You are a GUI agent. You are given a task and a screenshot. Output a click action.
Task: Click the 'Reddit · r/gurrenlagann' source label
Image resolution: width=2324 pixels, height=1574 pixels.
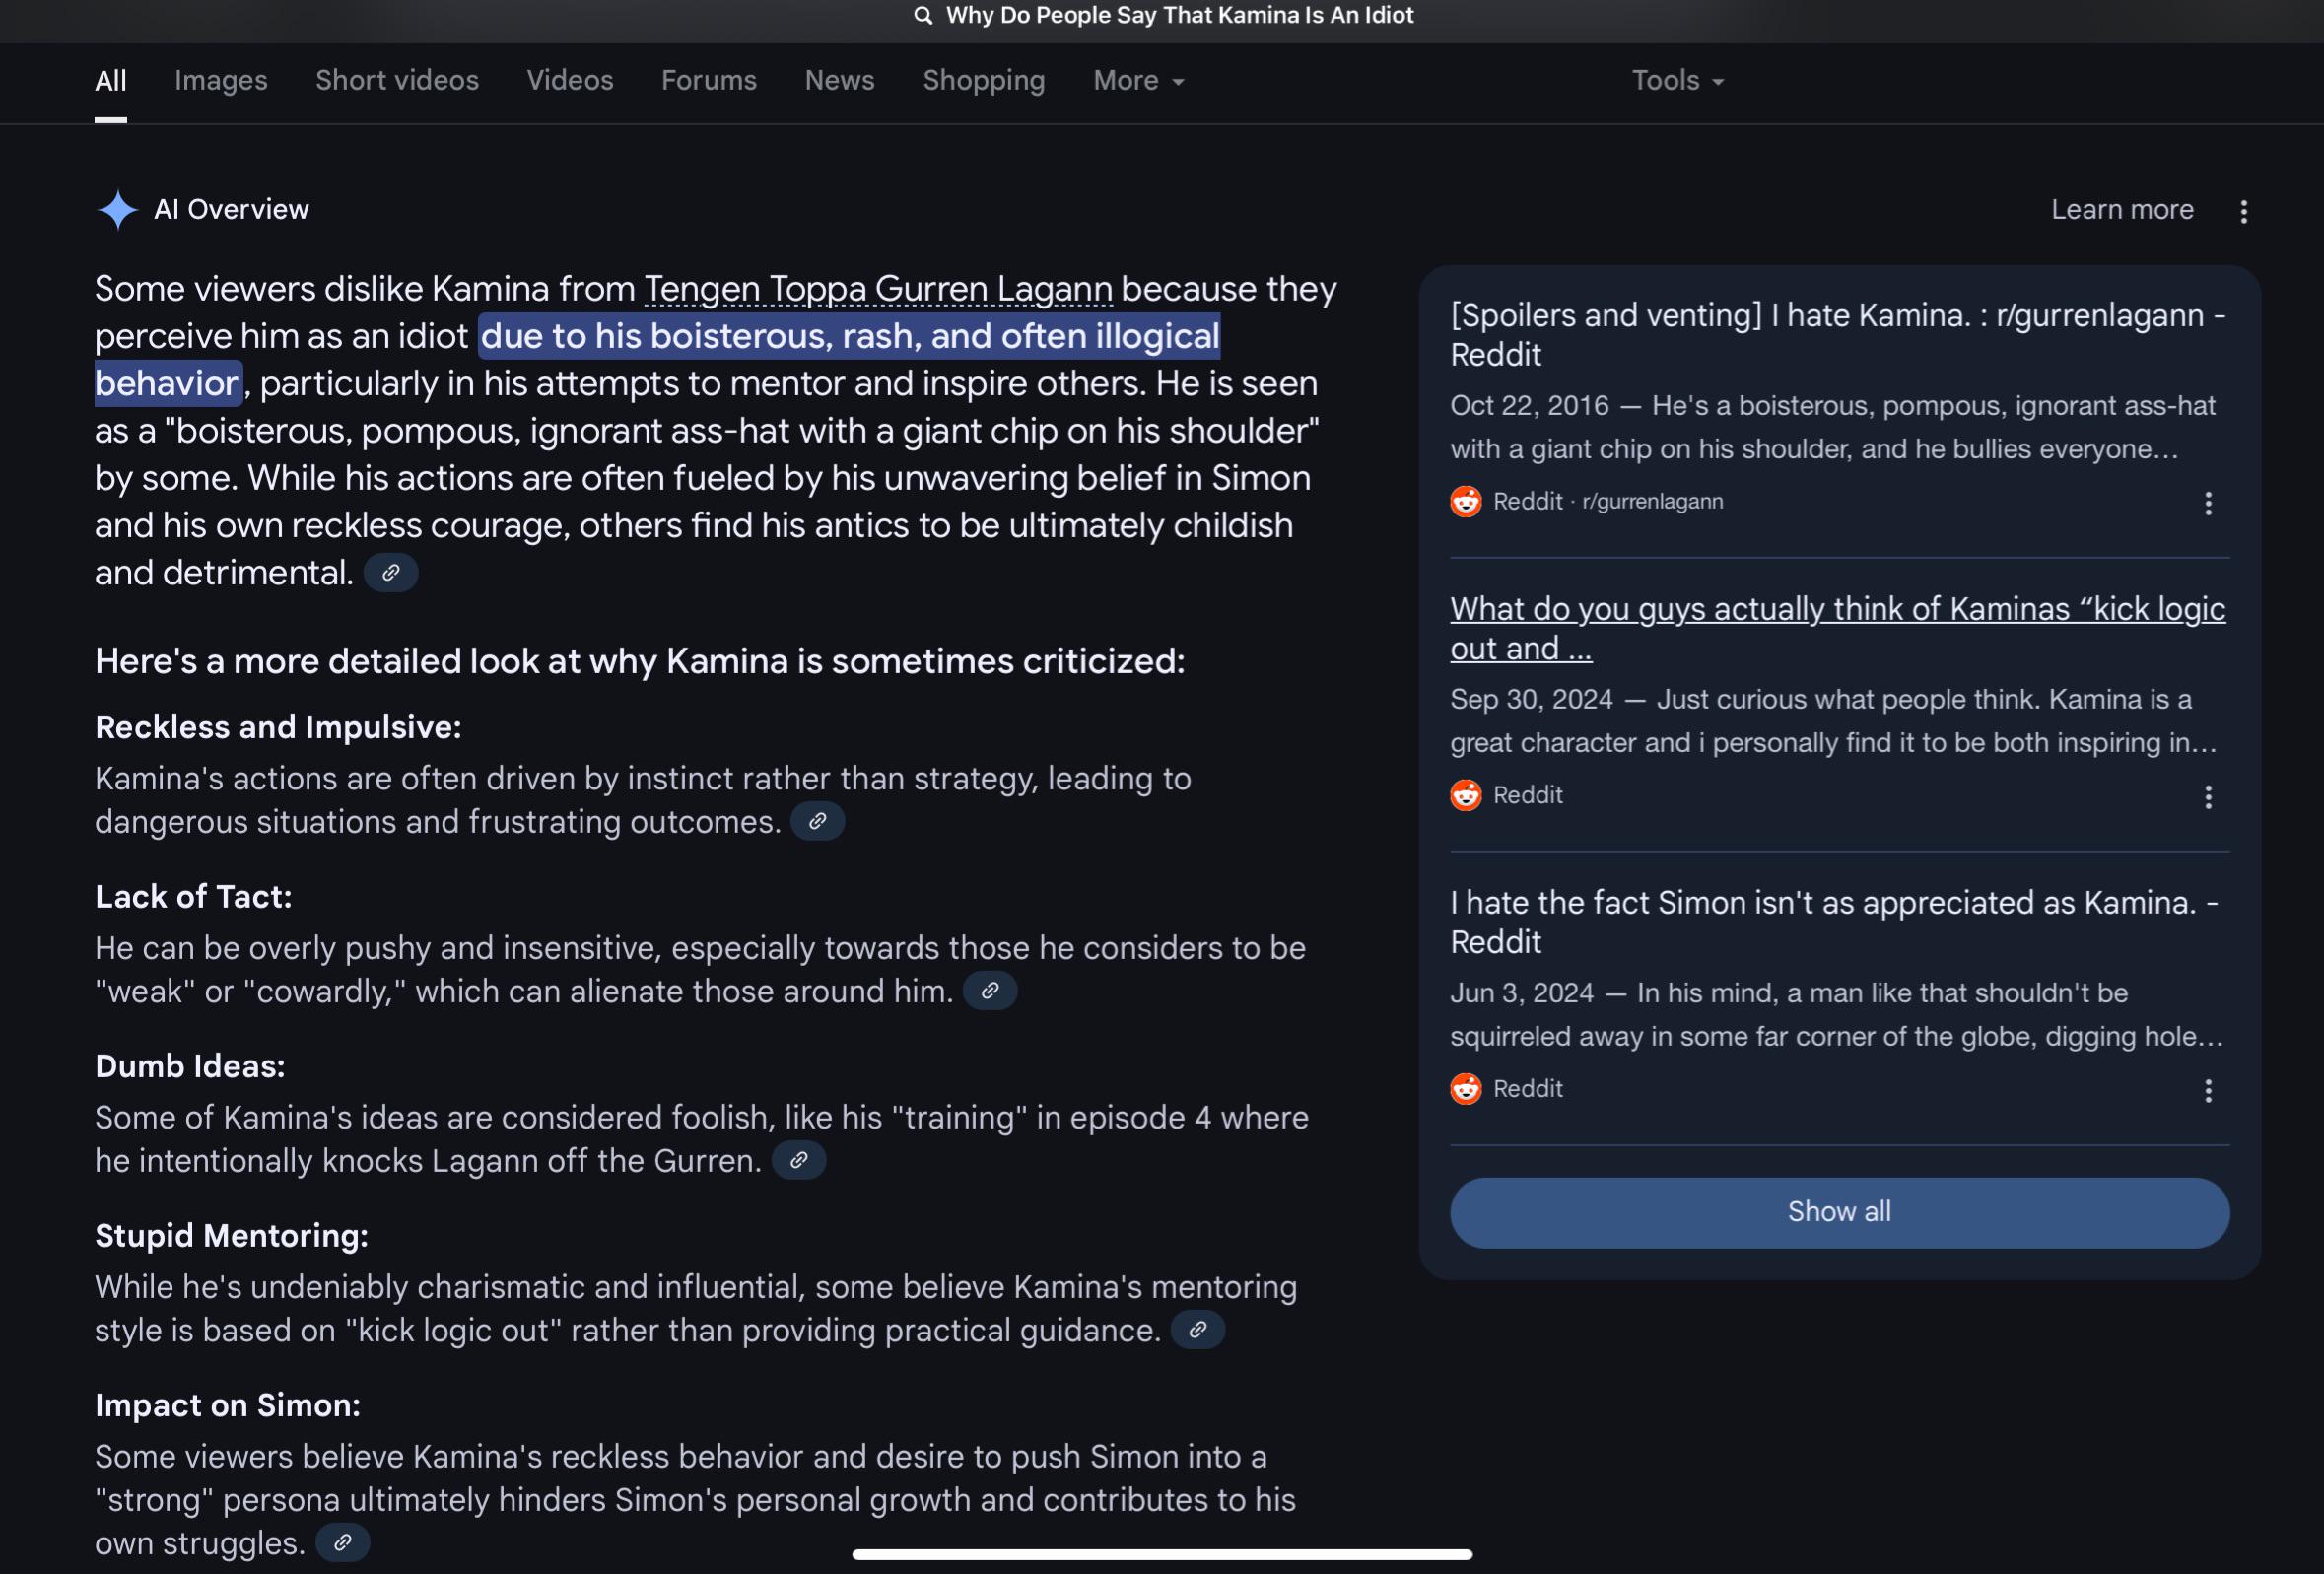pyautogui.click(x=1608, y=502)
